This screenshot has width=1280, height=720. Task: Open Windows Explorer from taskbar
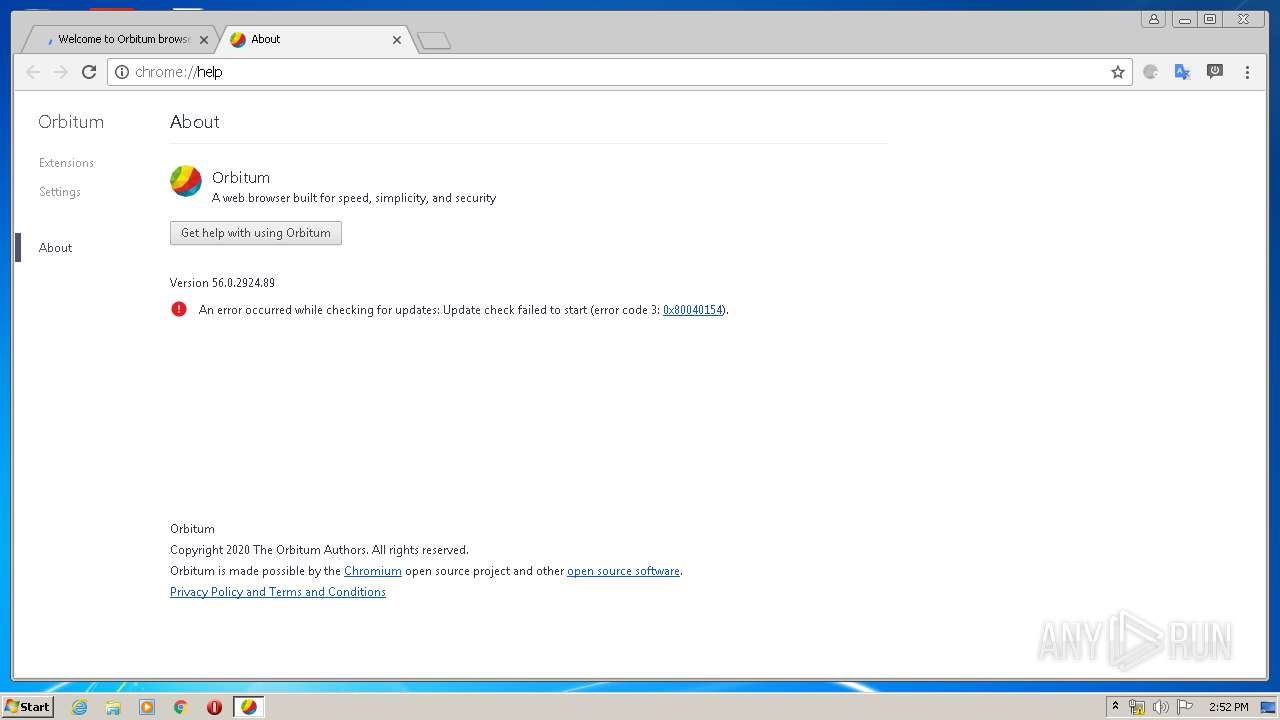tap(113, 707)
